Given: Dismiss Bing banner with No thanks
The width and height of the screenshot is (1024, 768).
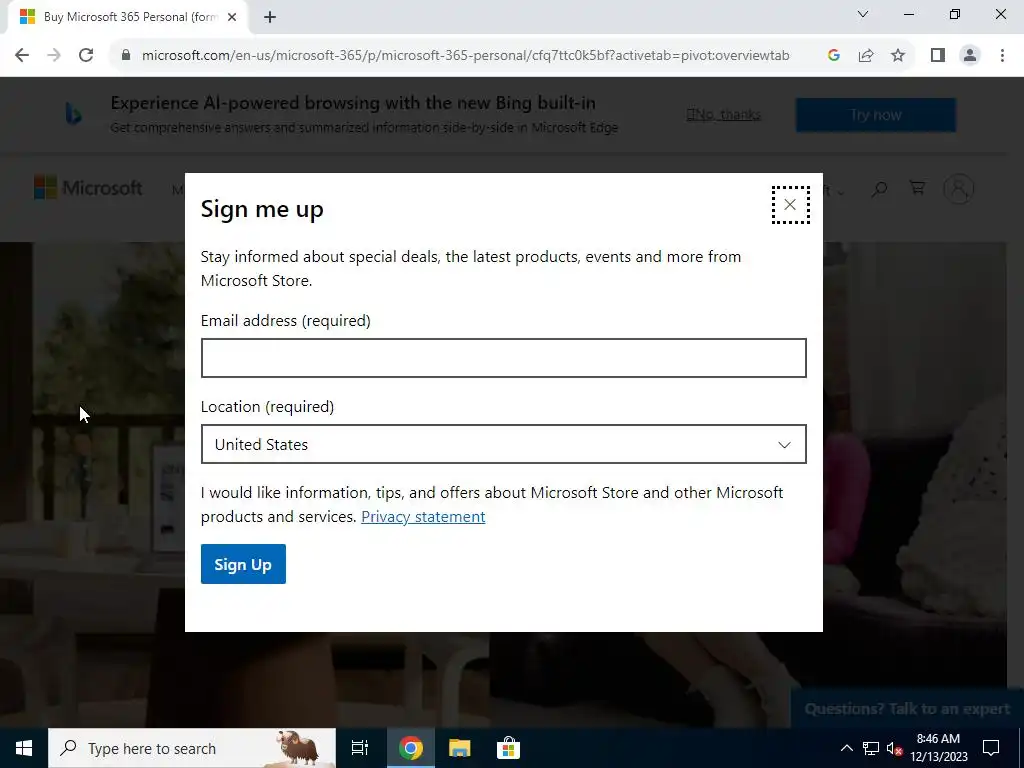Looking at the screenshot, I should 724,115.
